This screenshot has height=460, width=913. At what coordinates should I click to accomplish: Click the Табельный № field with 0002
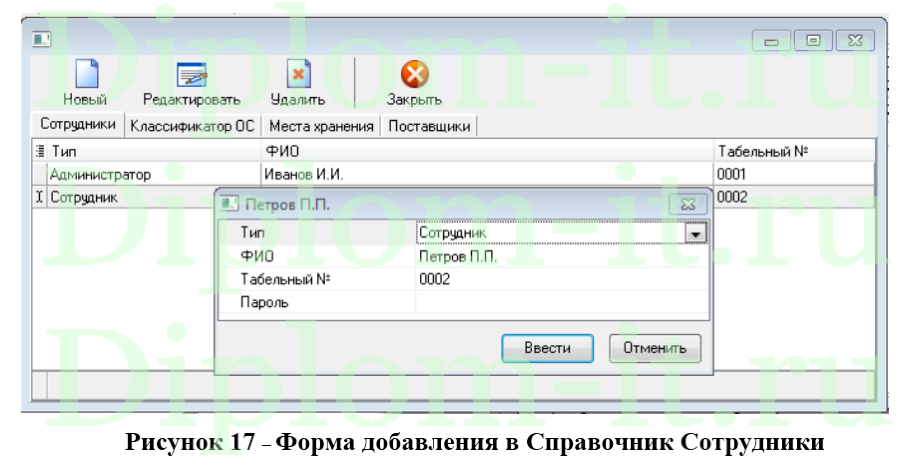coord(561,279)
